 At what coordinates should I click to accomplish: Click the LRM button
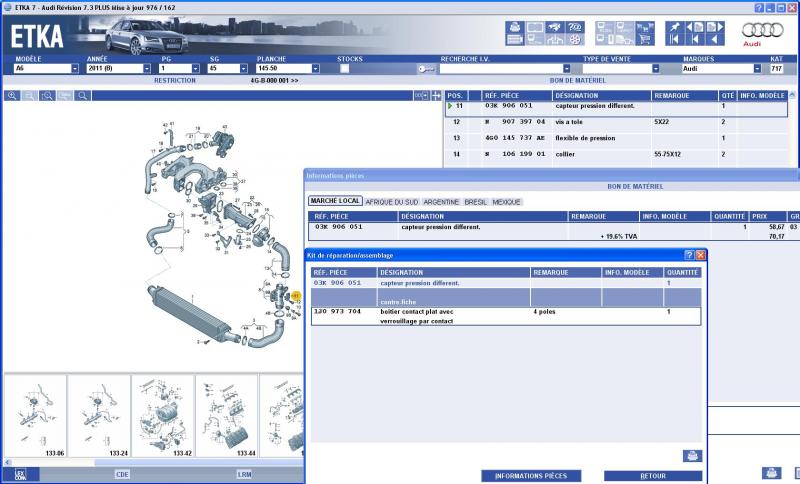point(244,474)
